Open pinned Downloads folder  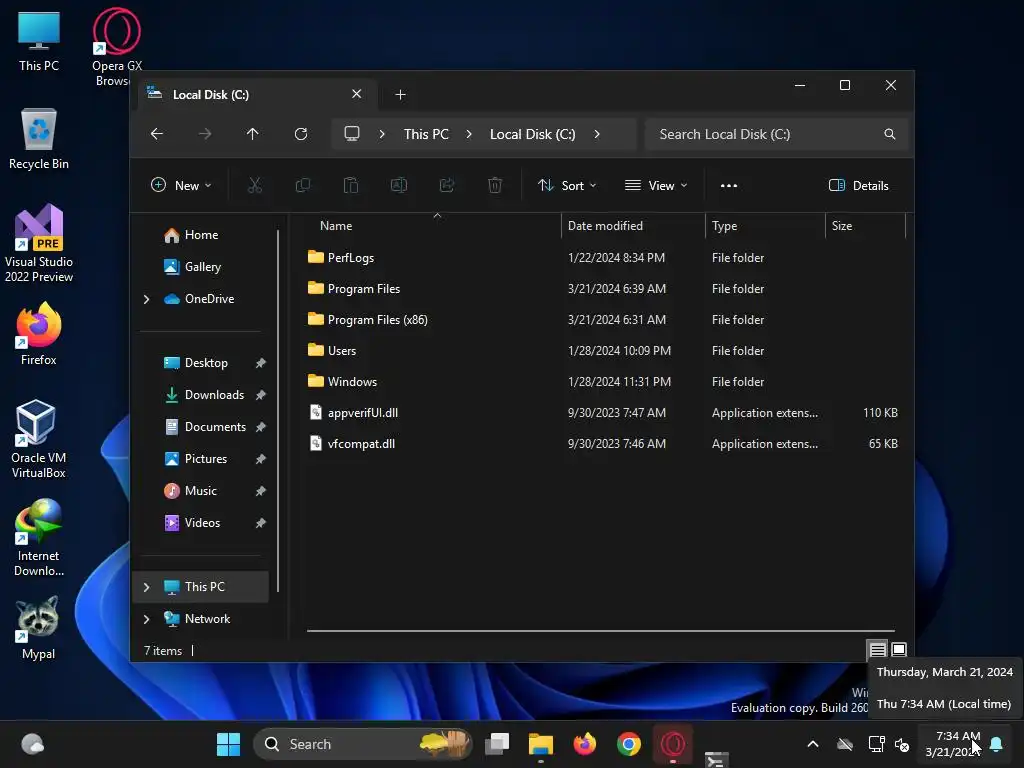pos(214,395)
